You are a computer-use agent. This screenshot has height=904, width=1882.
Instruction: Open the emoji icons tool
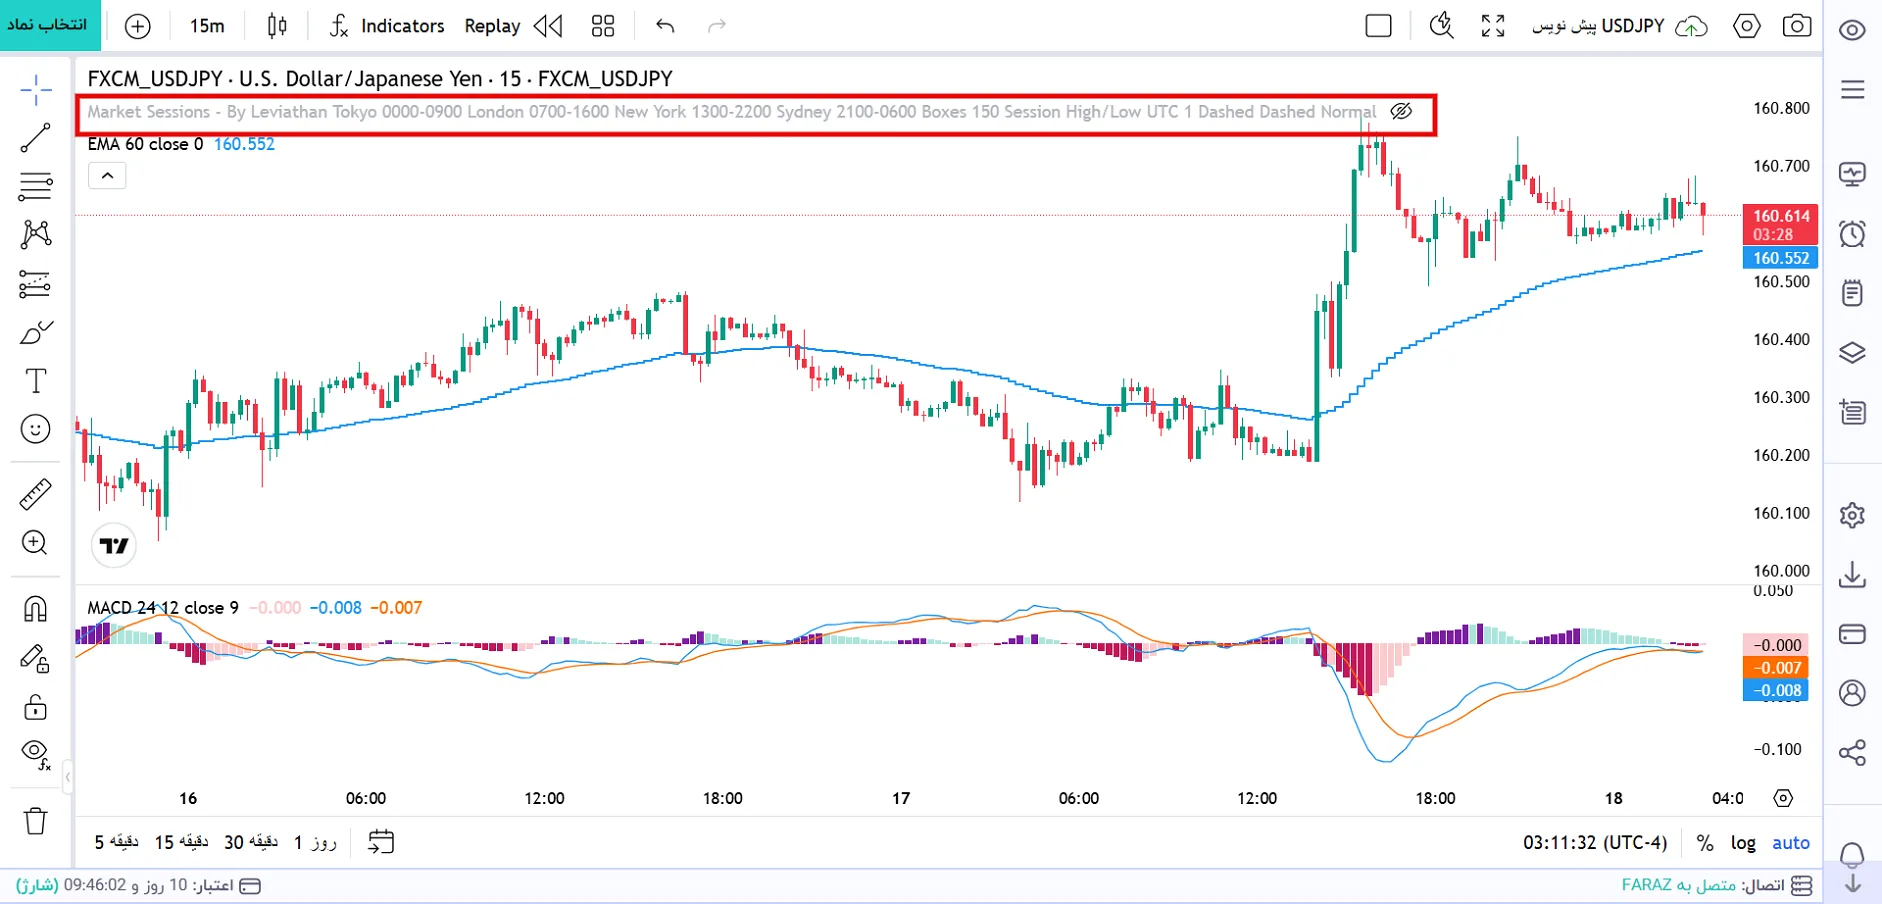[36, 430]
